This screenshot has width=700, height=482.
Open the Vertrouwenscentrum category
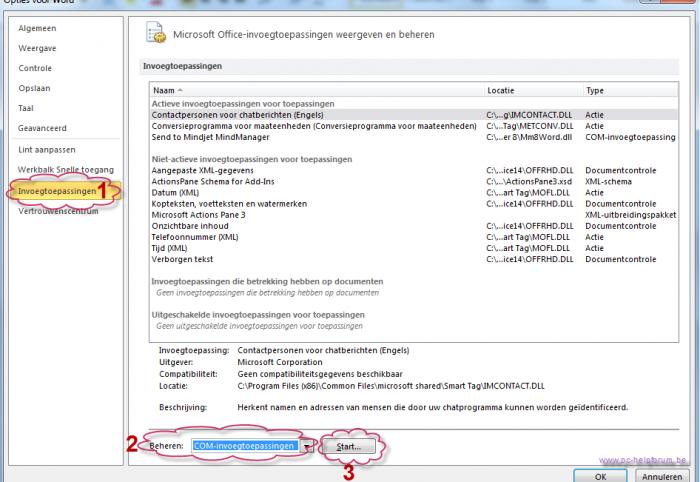pyautogui.click(x=58, y=211)
